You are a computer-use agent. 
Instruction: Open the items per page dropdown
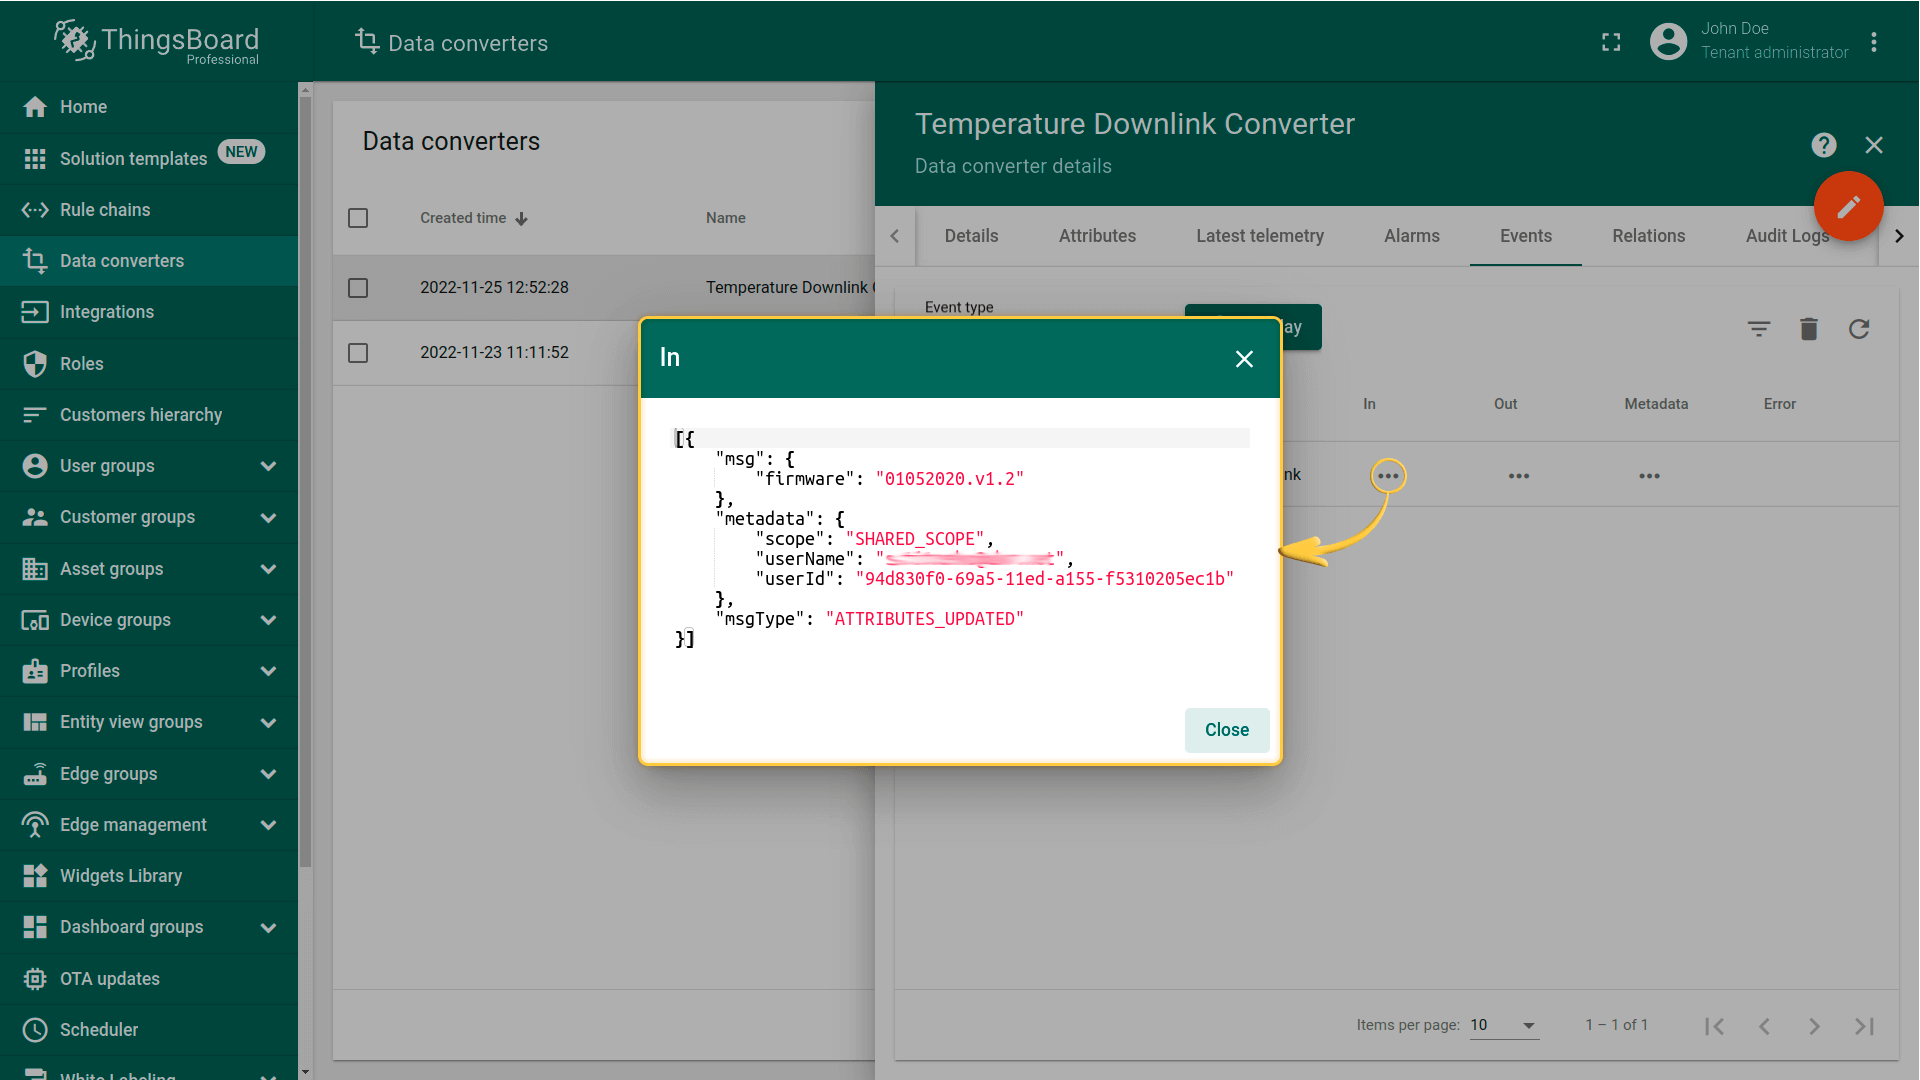tap(1503, 1025)
